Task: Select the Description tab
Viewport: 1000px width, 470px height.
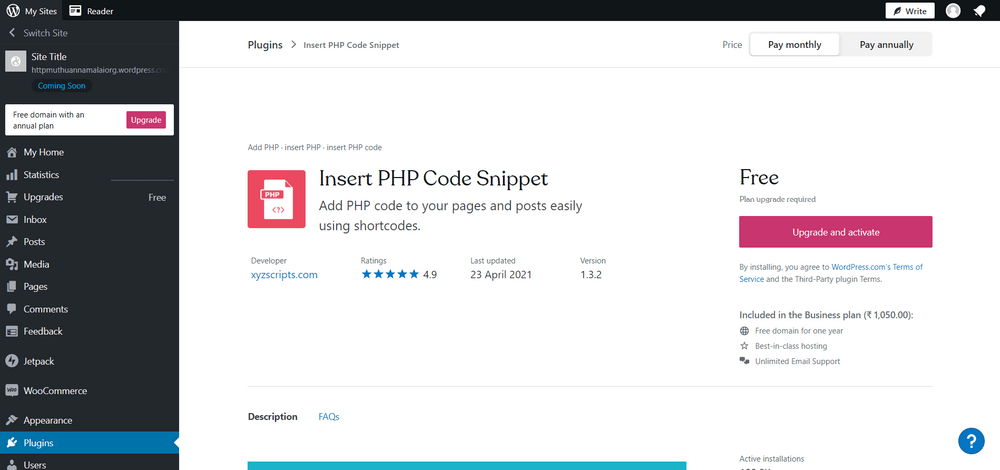Action: [272, 417]
